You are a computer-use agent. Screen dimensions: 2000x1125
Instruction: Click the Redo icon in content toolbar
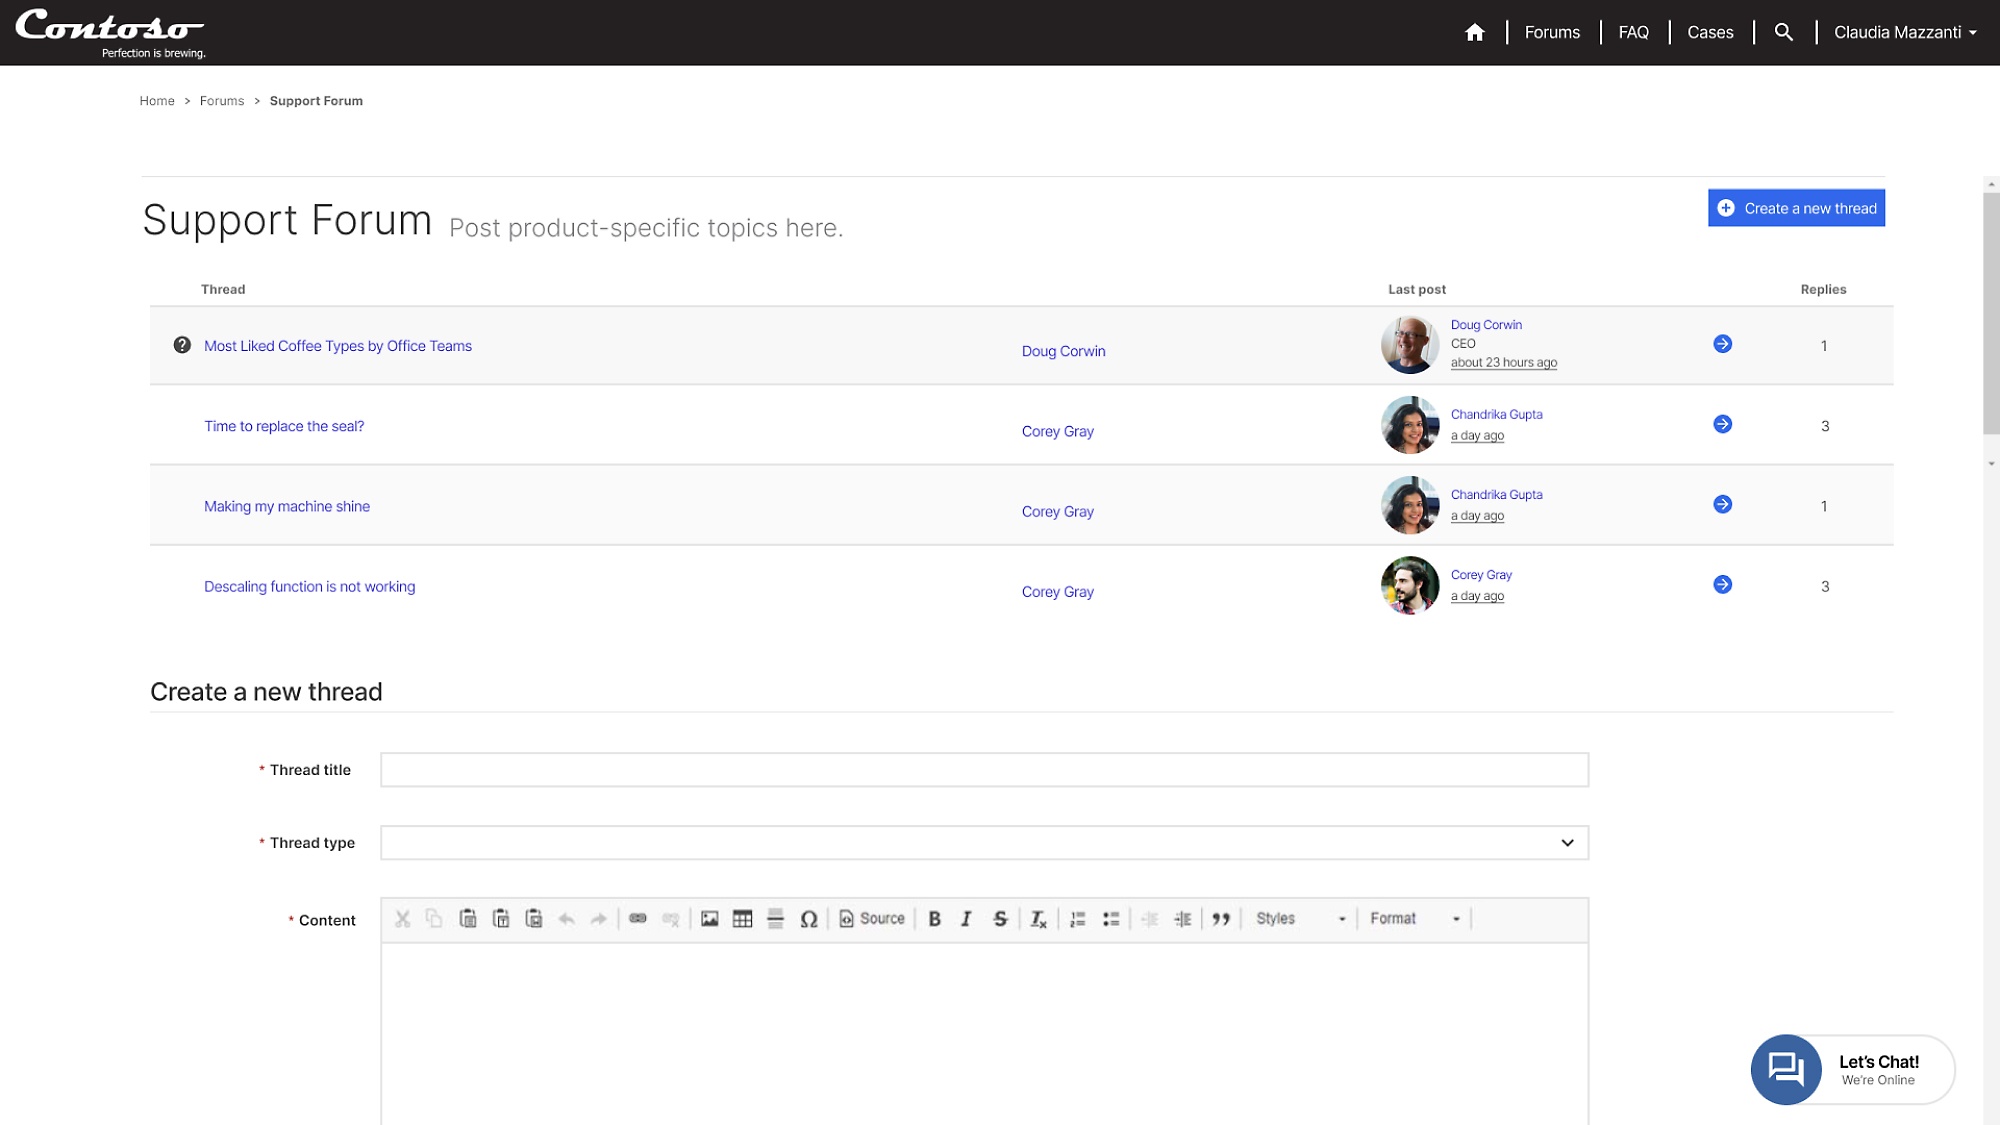(x=599, y=918)
